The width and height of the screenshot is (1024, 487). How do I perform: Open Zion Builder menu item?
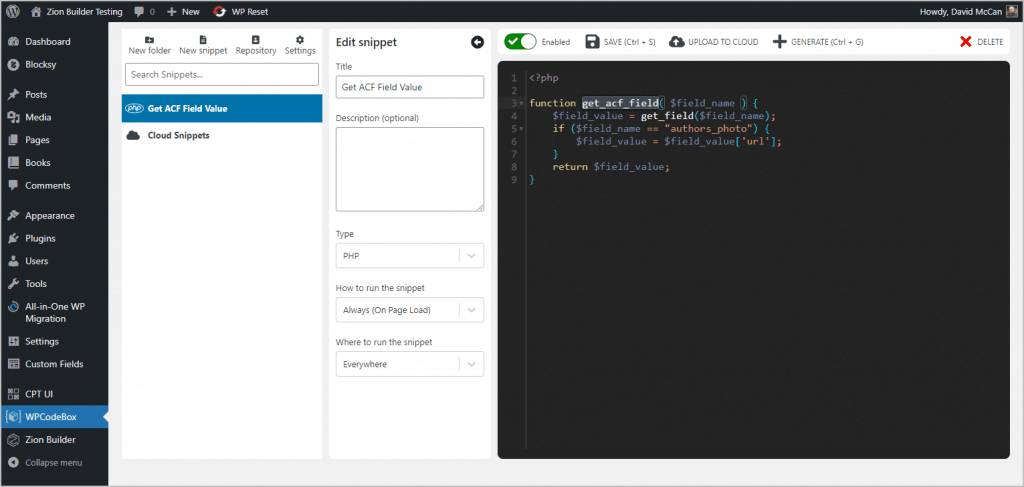[x=54, y=440]
